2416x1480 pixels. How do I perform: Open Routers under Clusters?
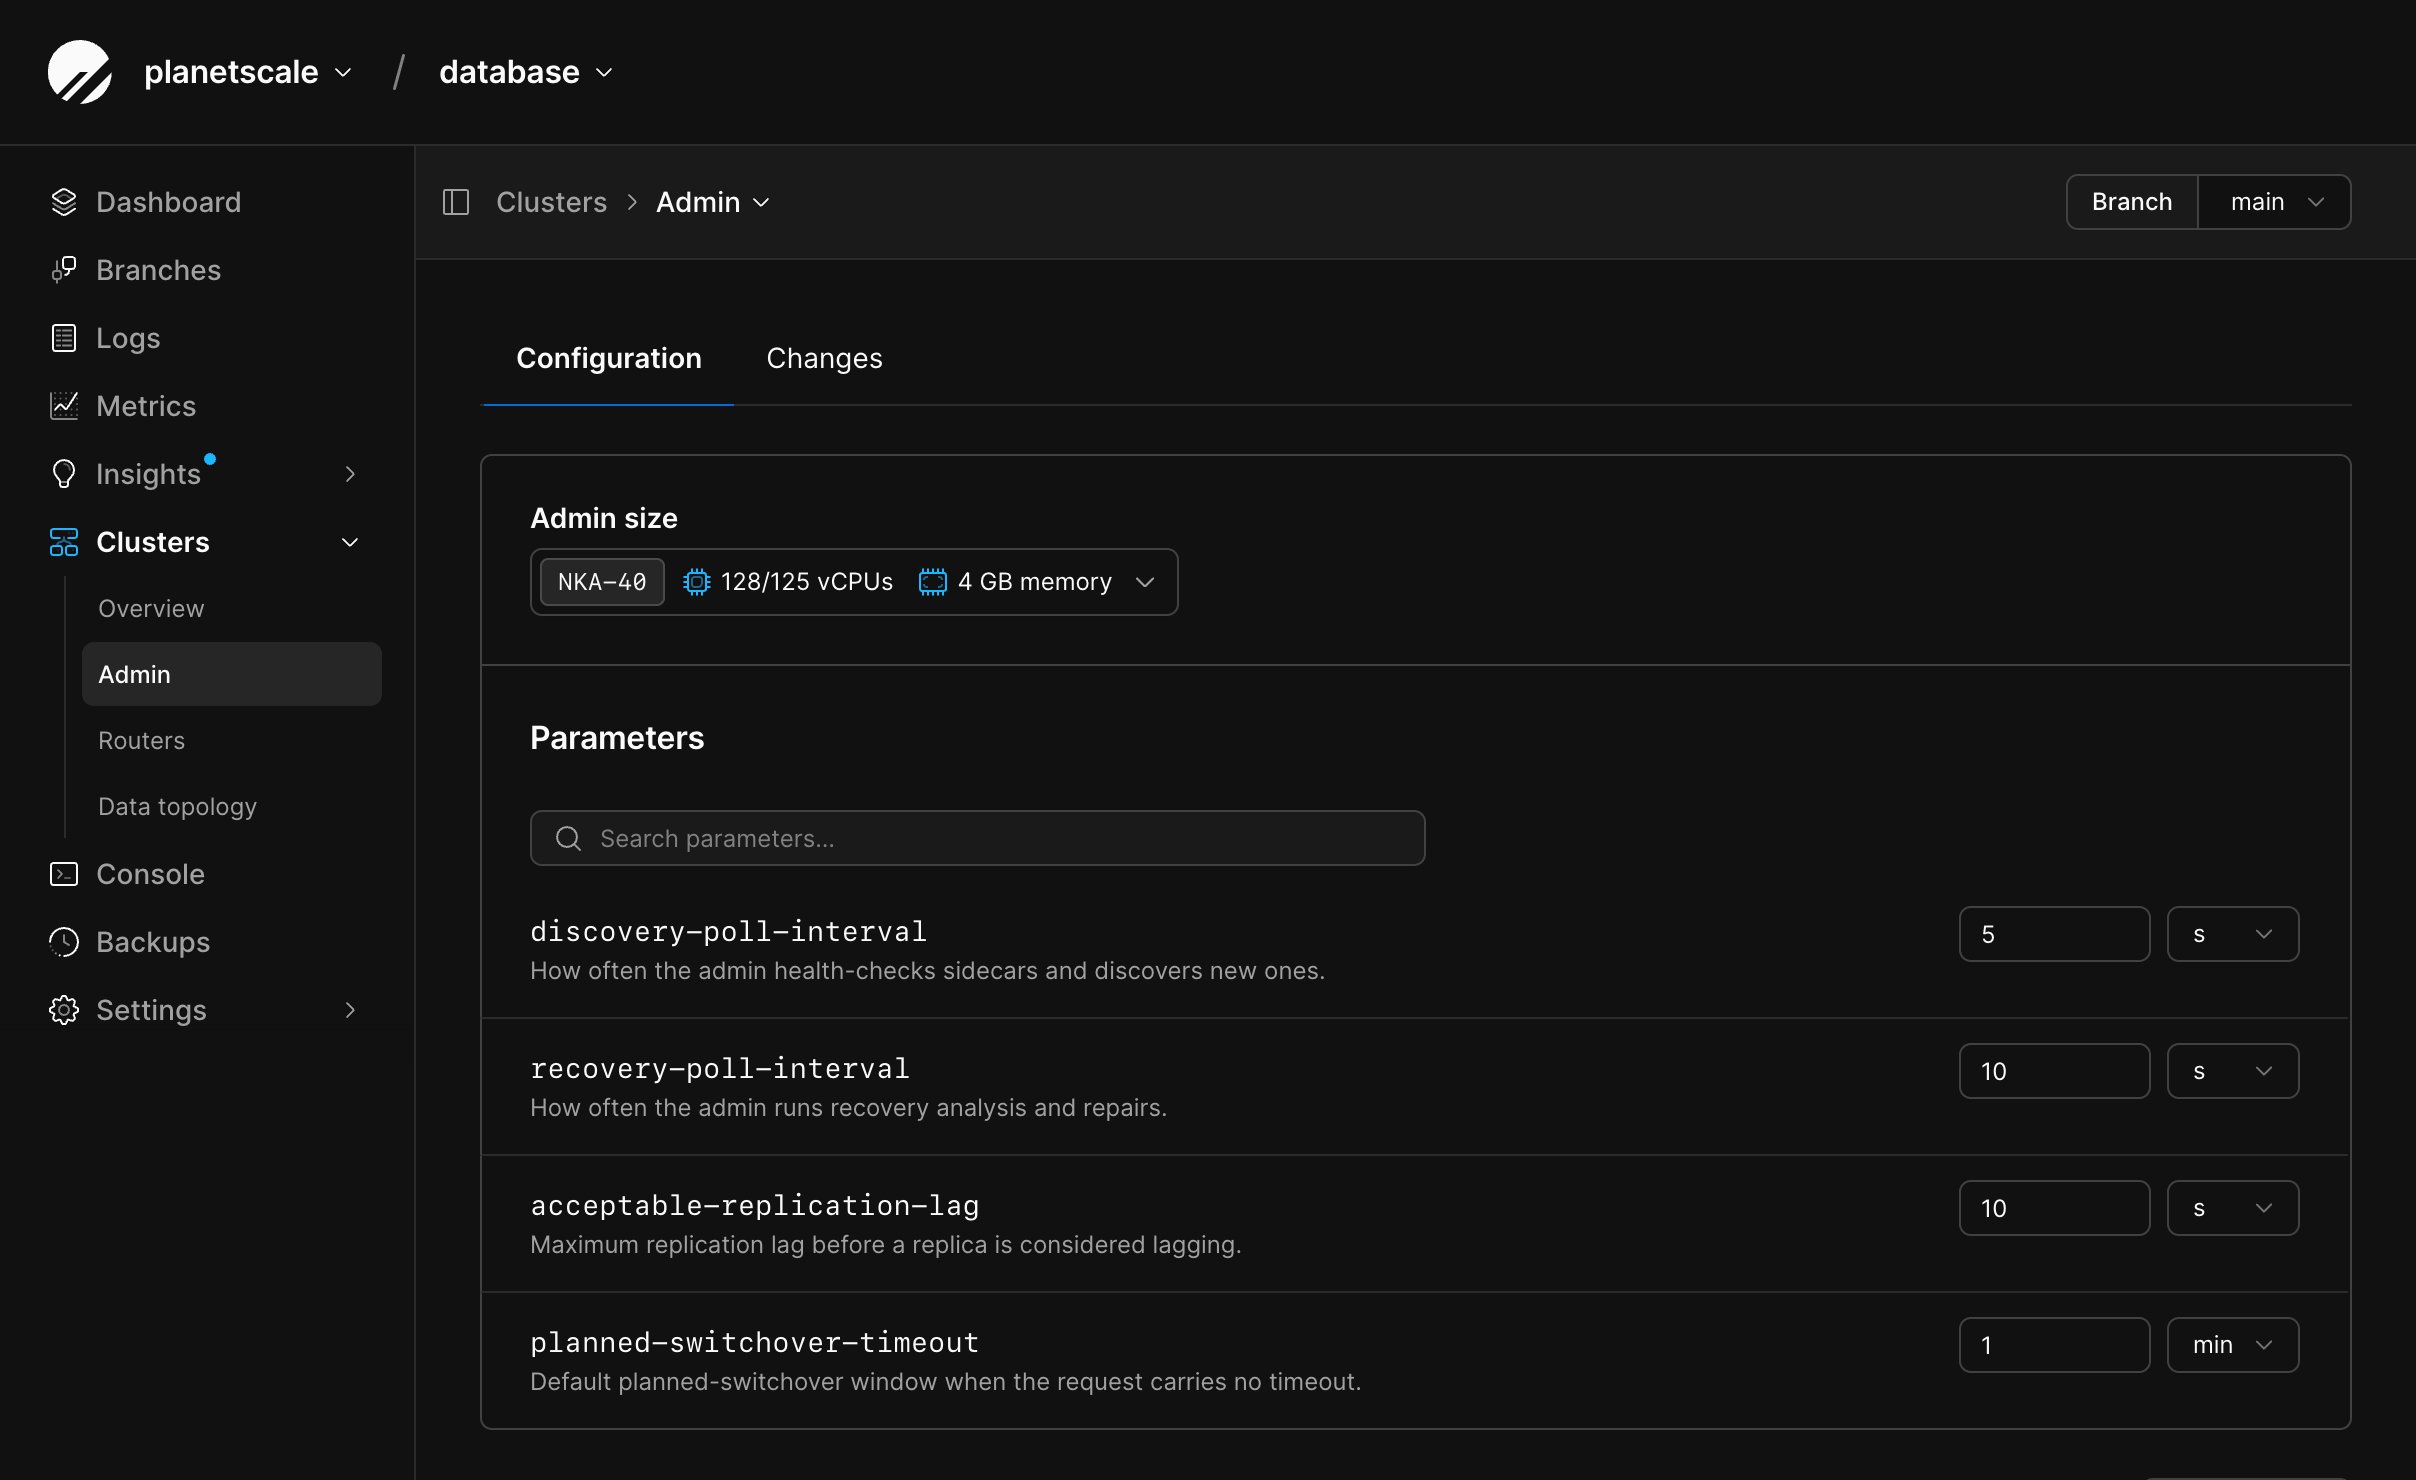click(x=141, y=740)
